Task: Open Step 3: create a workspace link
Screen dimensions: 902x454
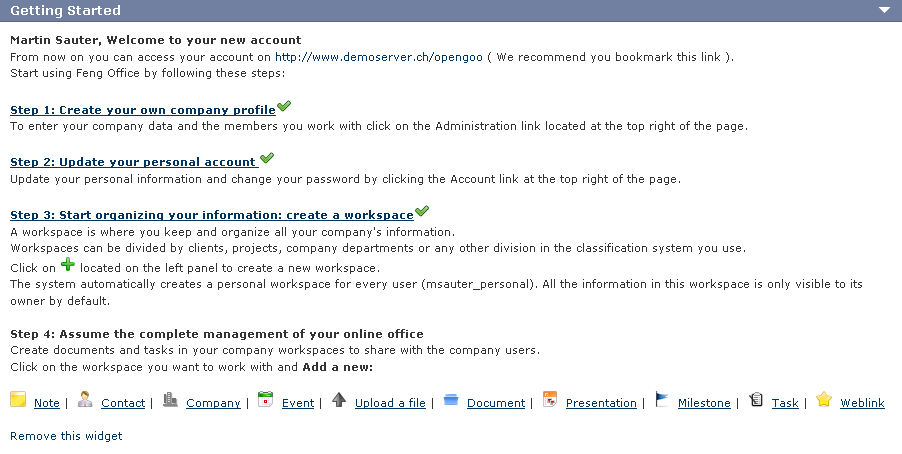Action: tap(212, 215)
